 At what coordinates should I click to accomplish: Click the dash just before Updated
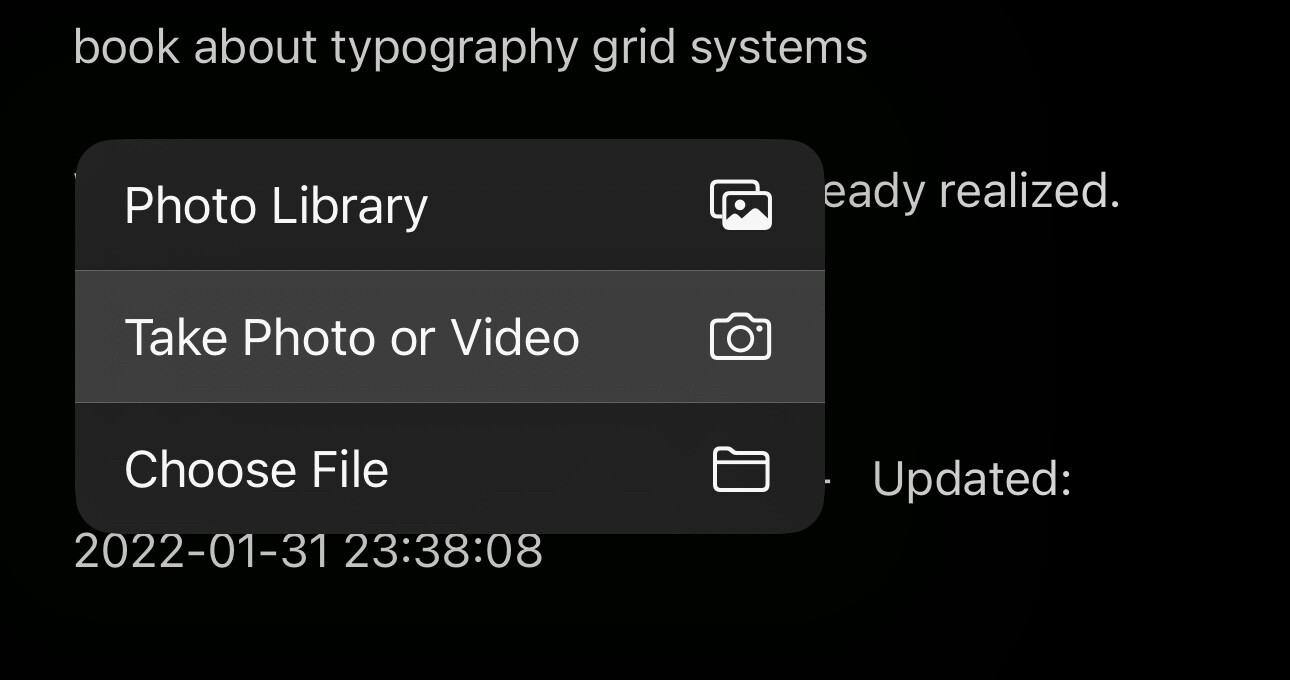[x=828, y=481]
